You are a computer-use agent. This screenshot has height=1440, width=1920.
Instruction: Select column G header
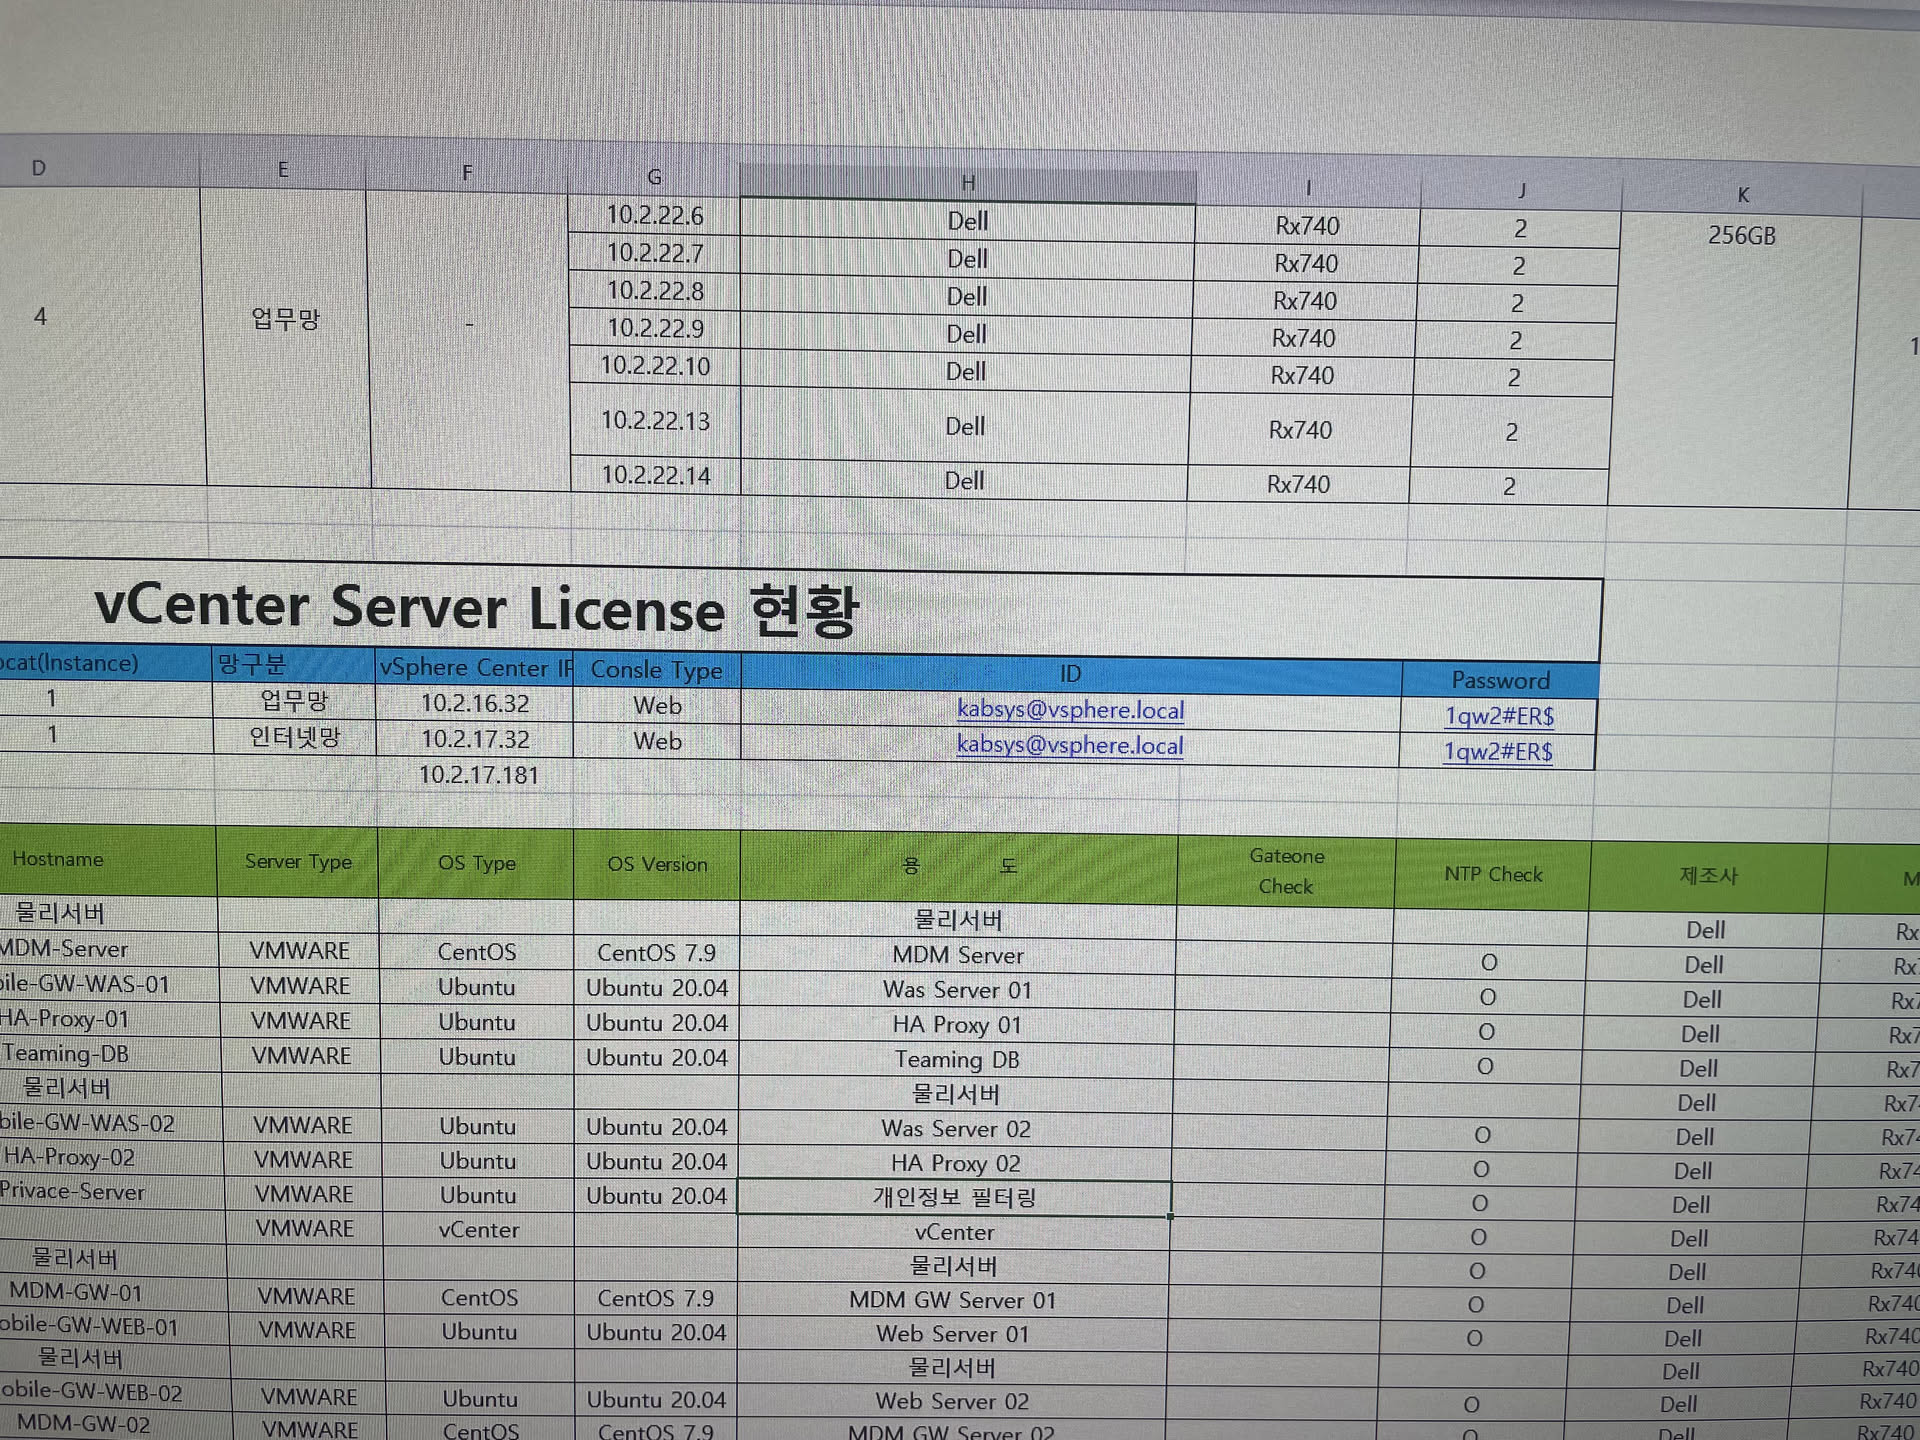(x=654, y=177)
